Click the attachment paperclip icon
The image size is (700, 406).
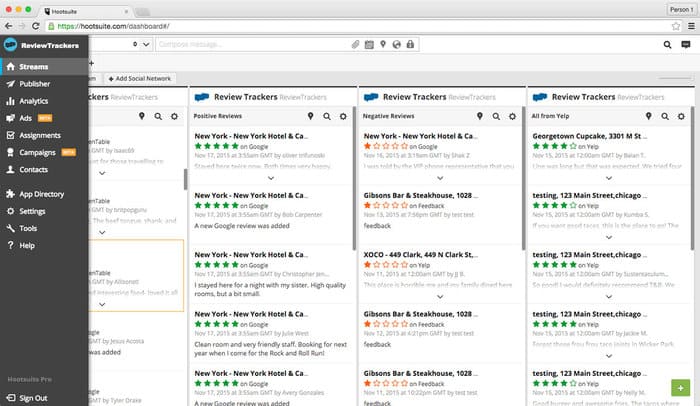tap(355, 44)
